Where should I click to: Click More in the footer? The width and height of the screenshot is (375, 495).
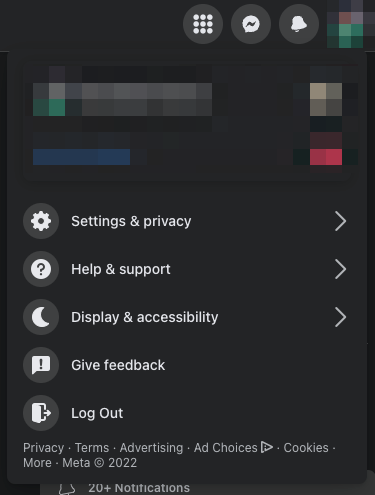37,463
